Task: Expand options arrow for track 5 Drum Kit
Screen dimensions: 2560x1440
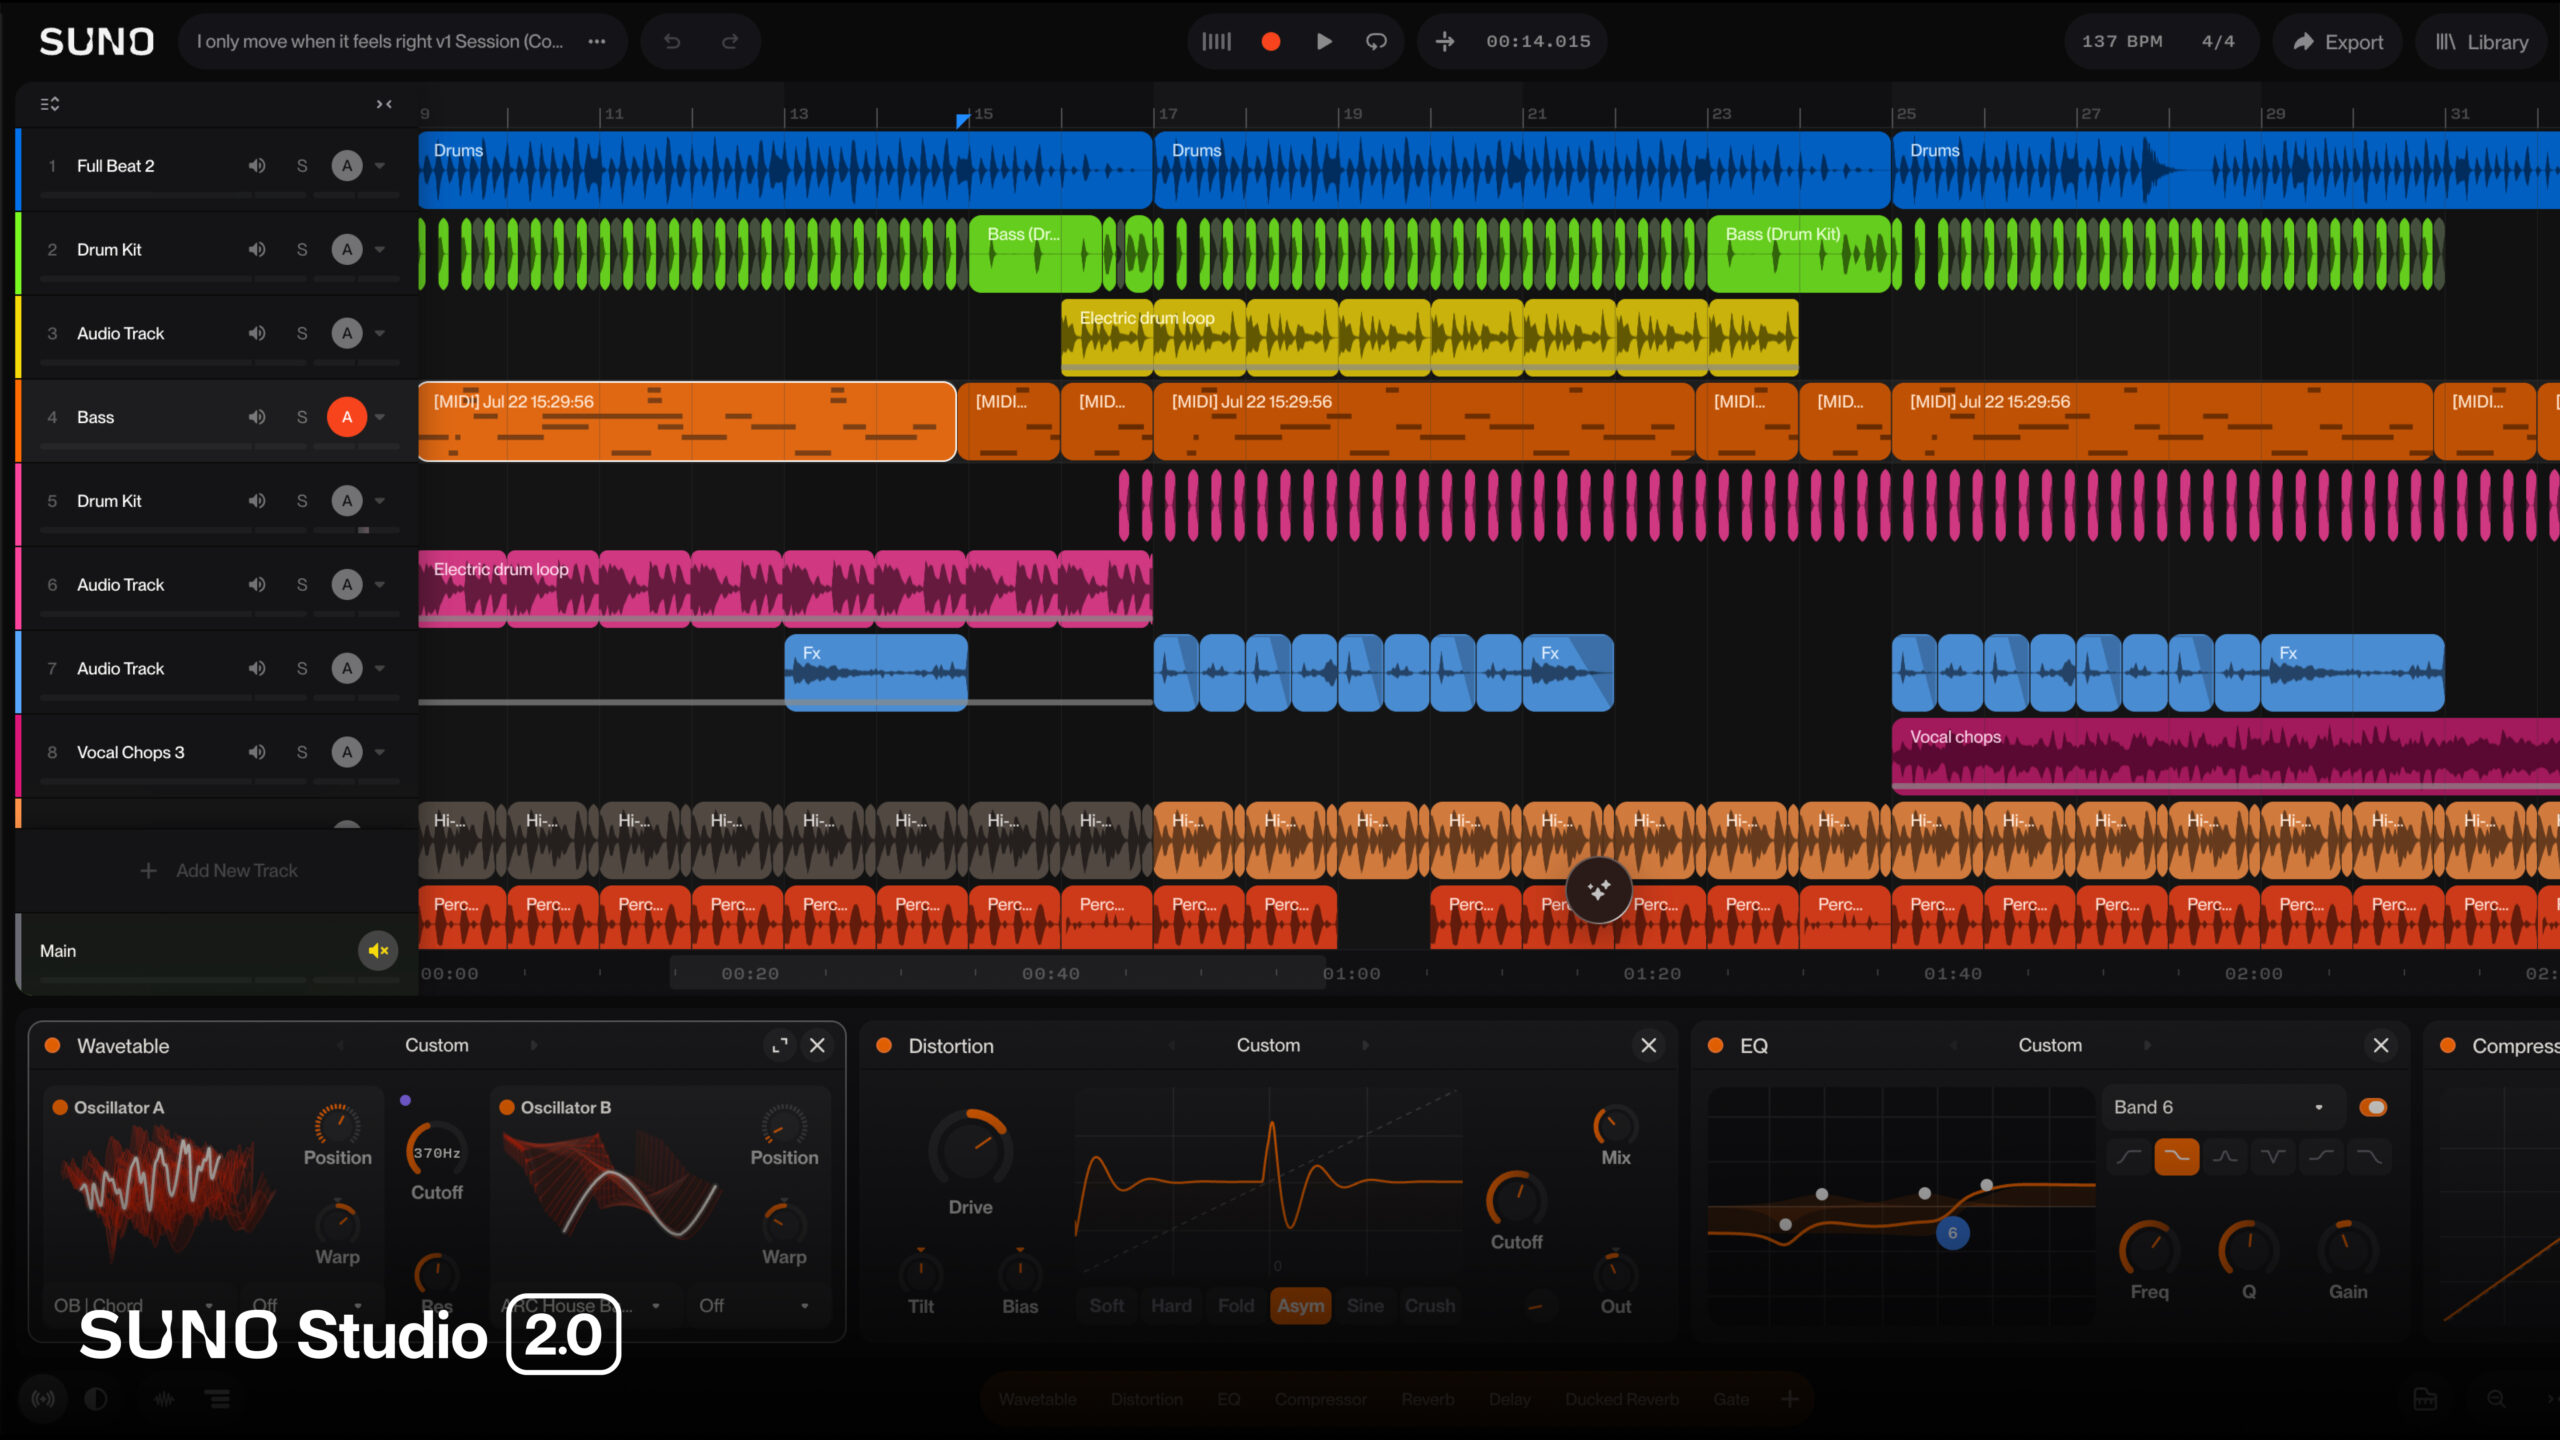Action: click(x=380, y=500)
